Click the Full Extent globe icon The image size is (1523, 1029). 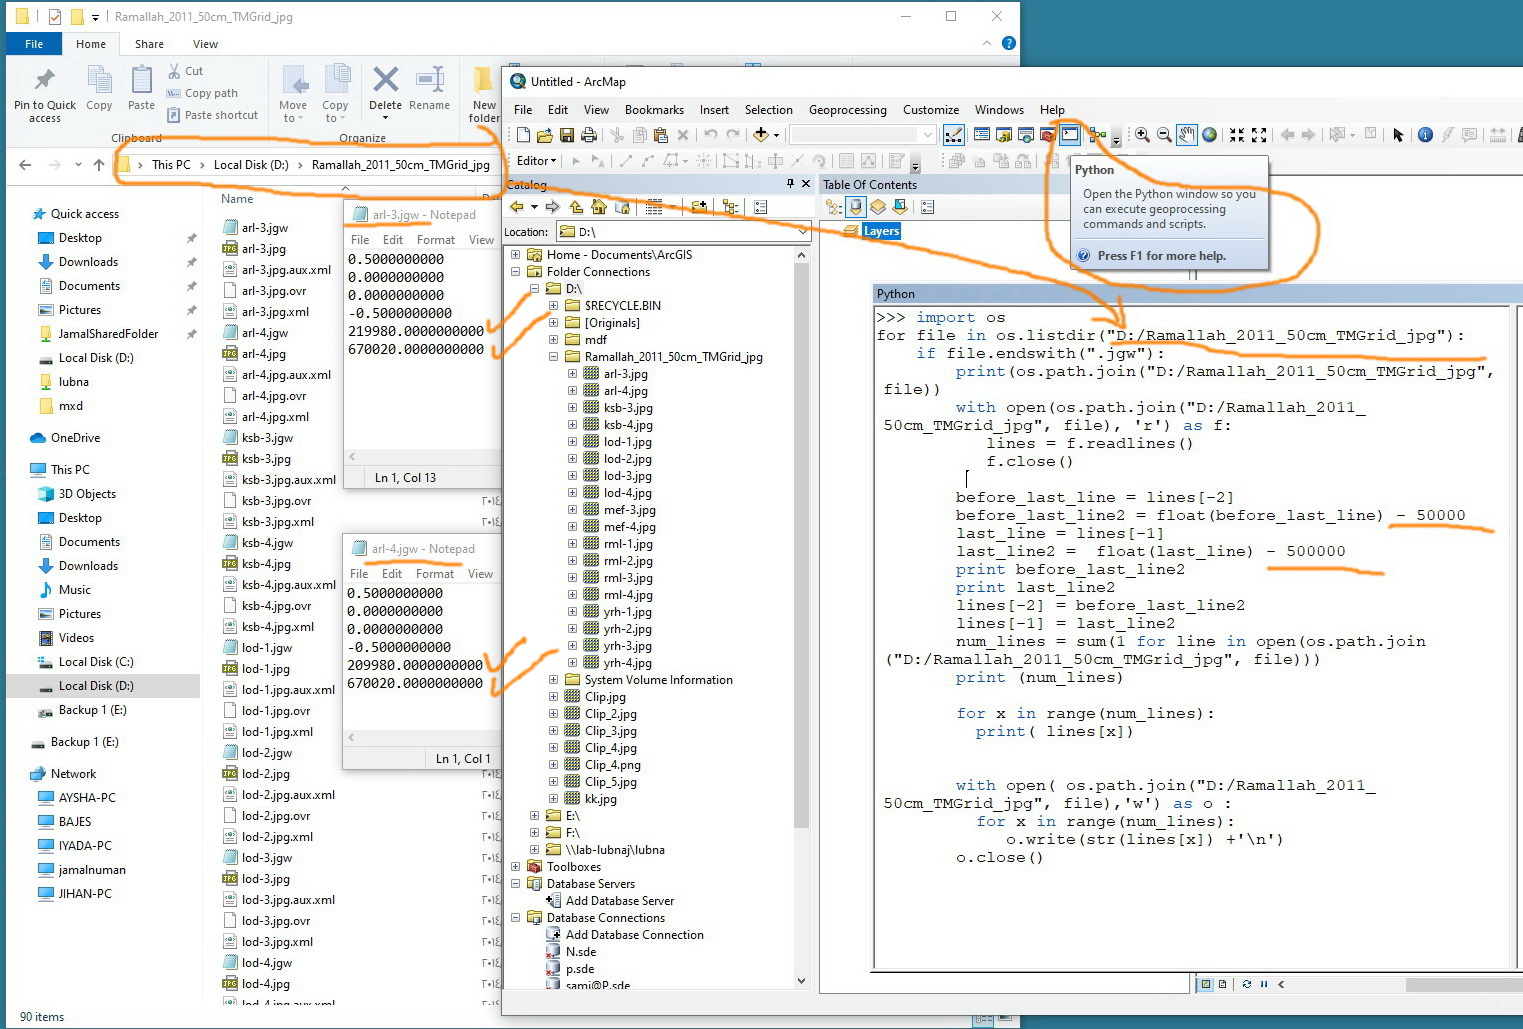[1209, 135]
